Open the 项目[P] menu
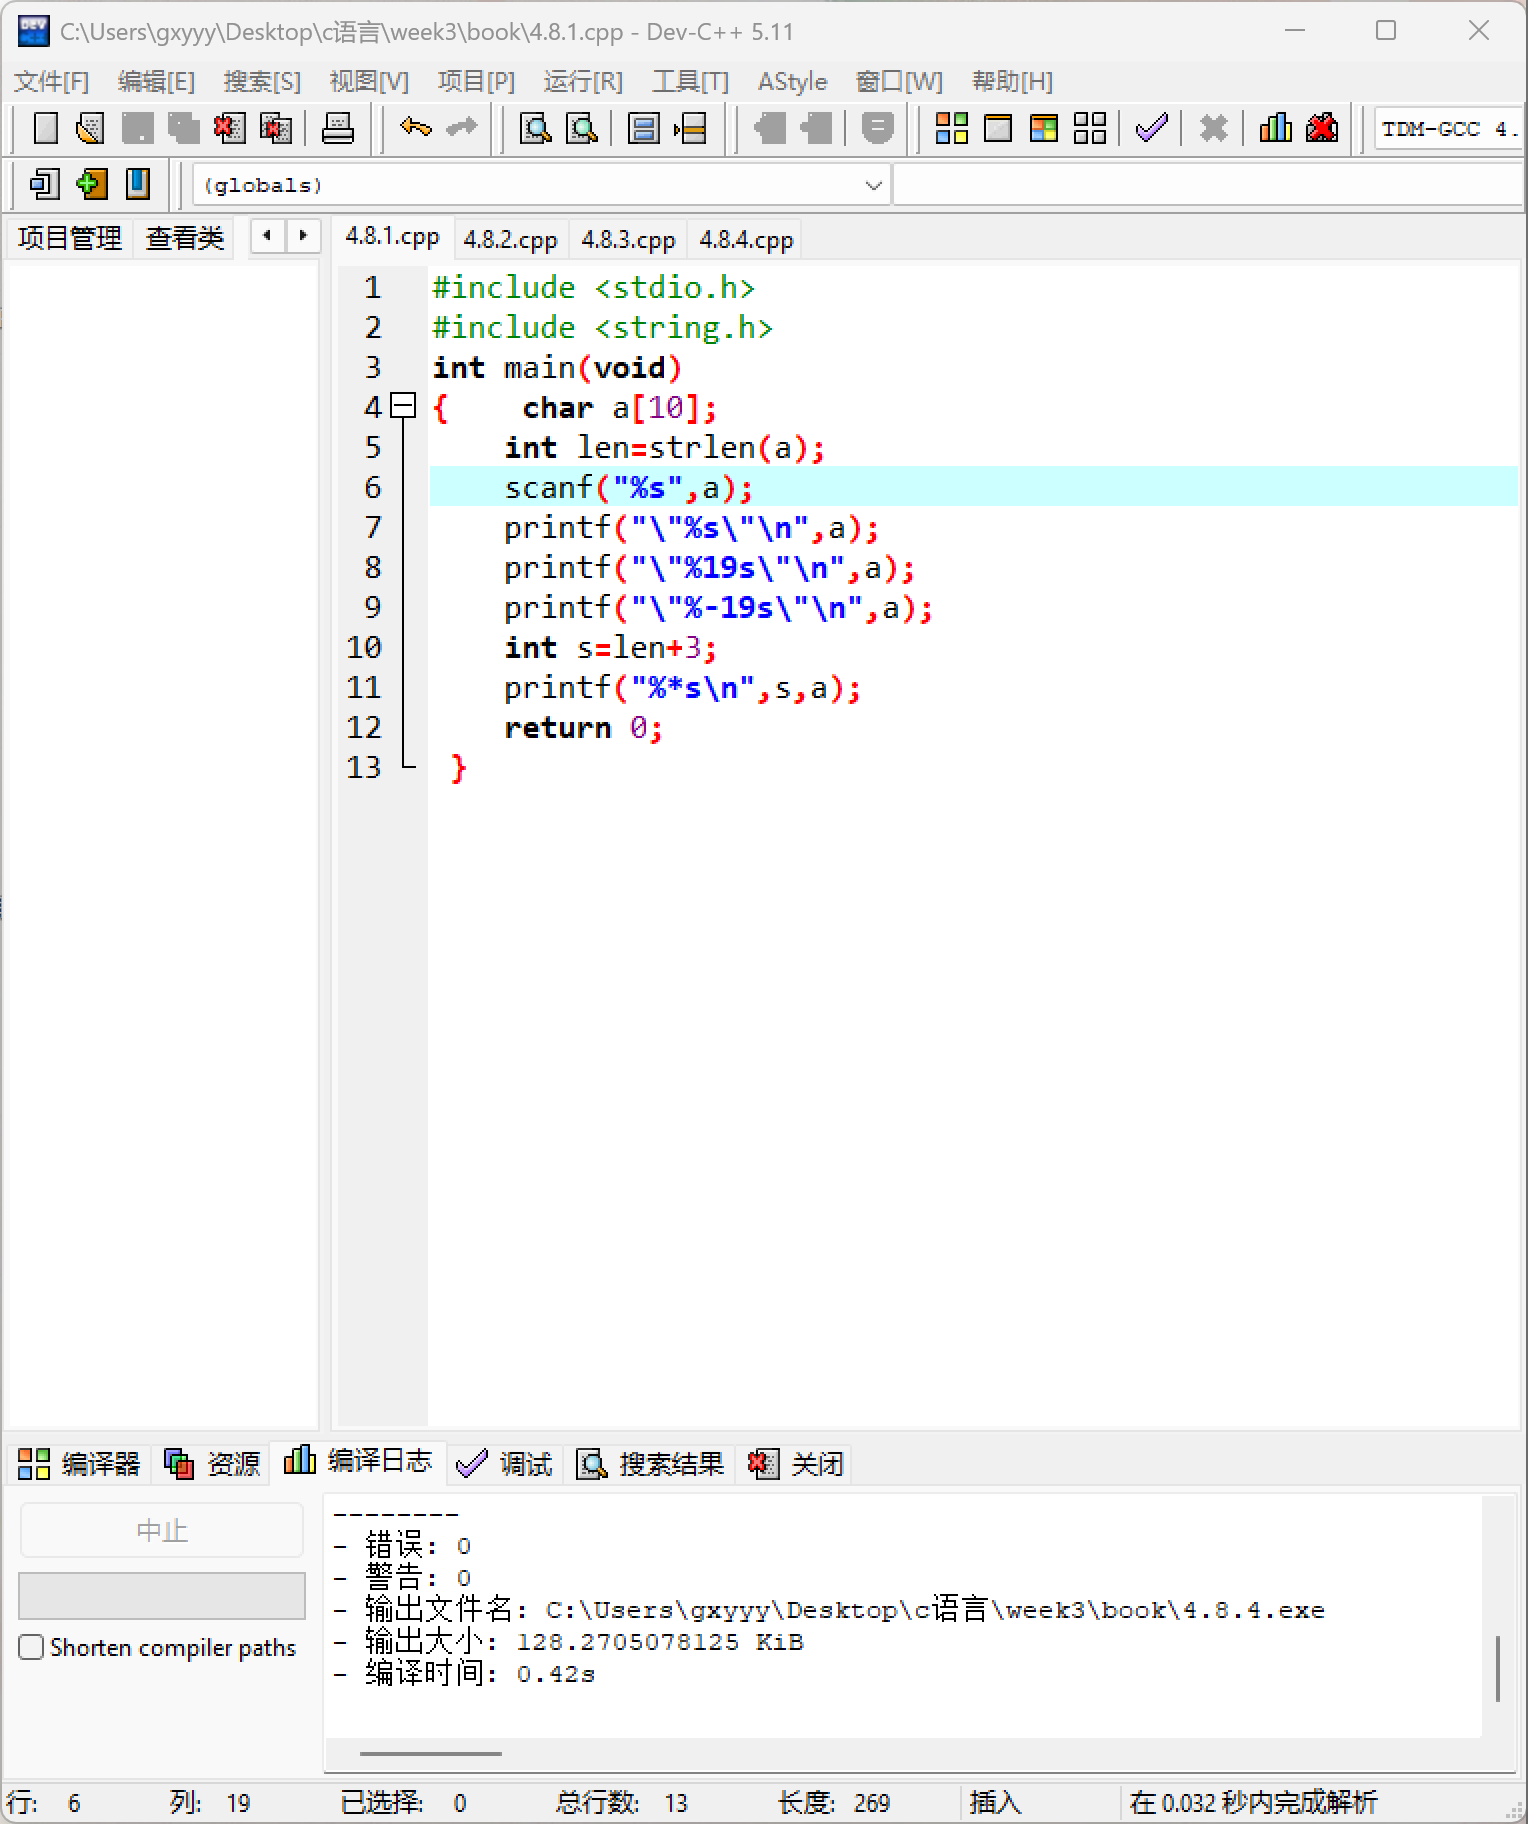Viewport: 1528px width, 1824px height. point(476,81)
